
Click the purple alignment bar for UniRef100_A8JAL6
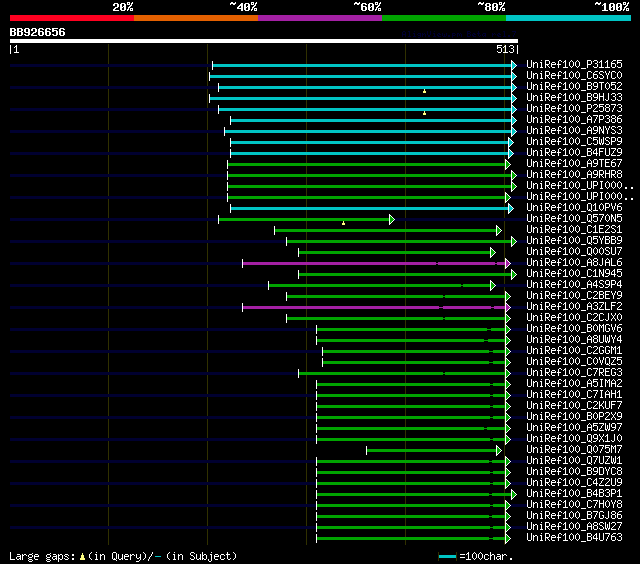coord(374,264)
